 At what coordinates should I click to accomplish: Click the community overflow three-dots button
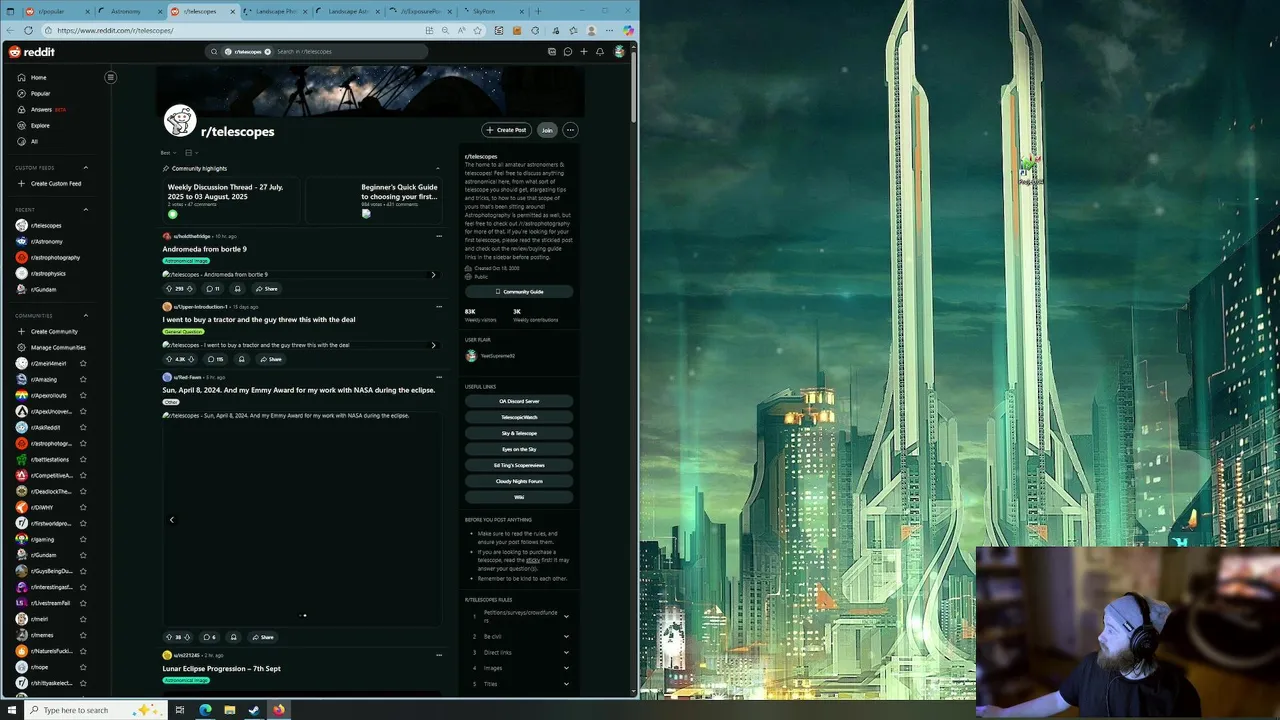pyautogui.click(x=570, y=130)
